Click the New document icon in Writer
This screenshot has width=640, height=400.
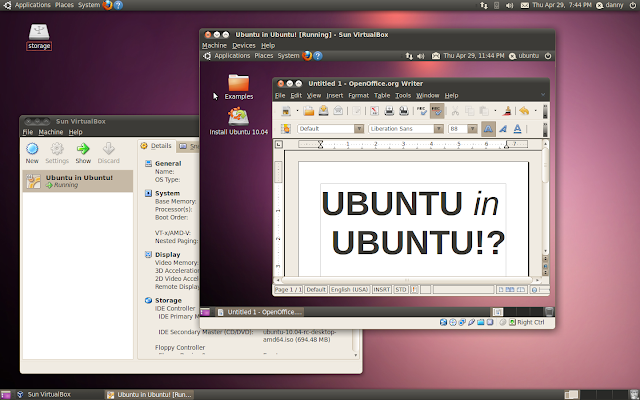click(286, 111)
